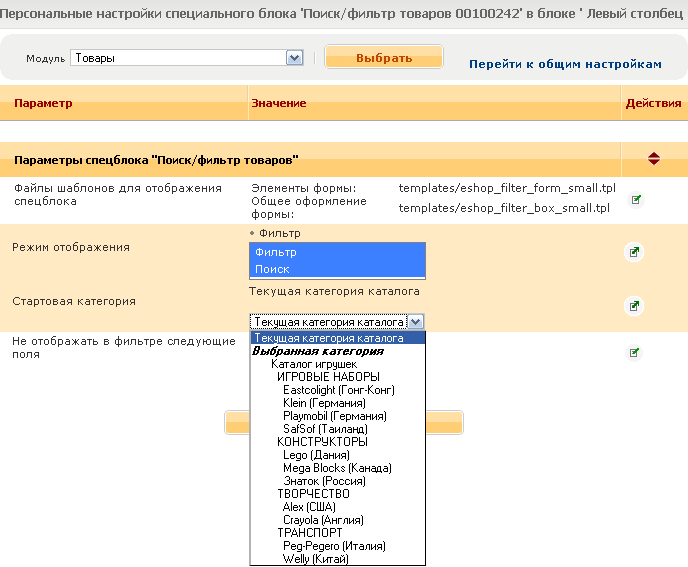The height and width of the screenshot is (567, 688).
Task: Choose Текущая категория каталога option
Action: coord(328,338)
